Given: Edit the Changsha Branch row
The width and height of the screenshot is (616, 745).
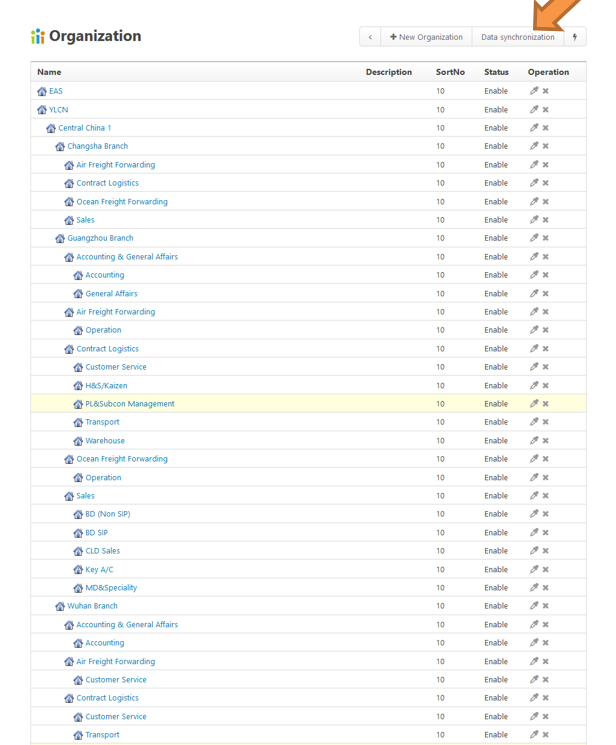Looking at the screenshot, I should pos(534,145).
